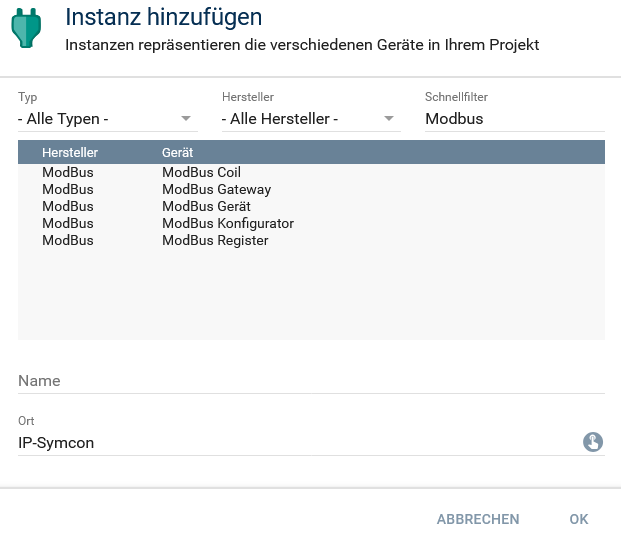Open the Typ dropdown arrow
The image size is (621, 543).
pos(186,119)
